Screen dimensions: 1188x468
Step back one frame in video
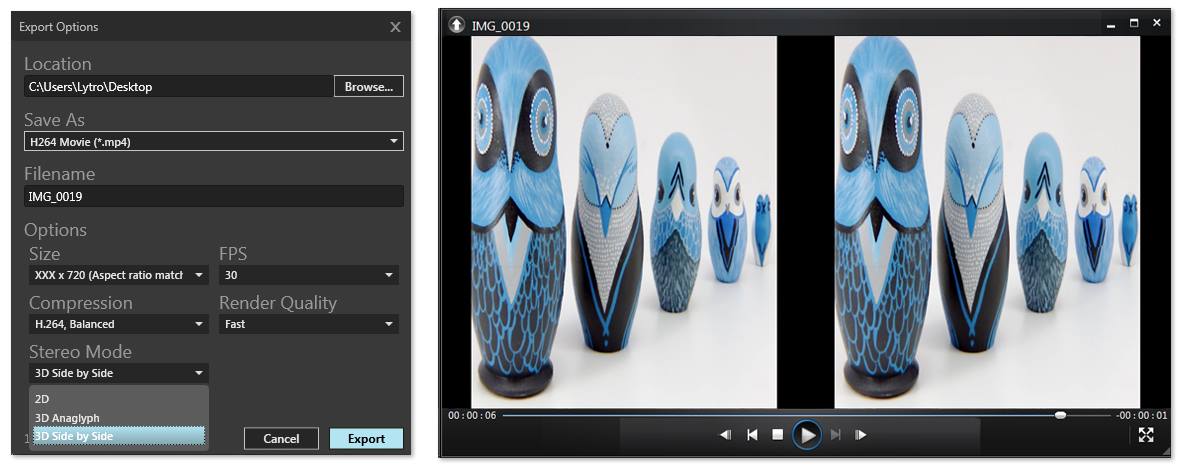(726, 435)
